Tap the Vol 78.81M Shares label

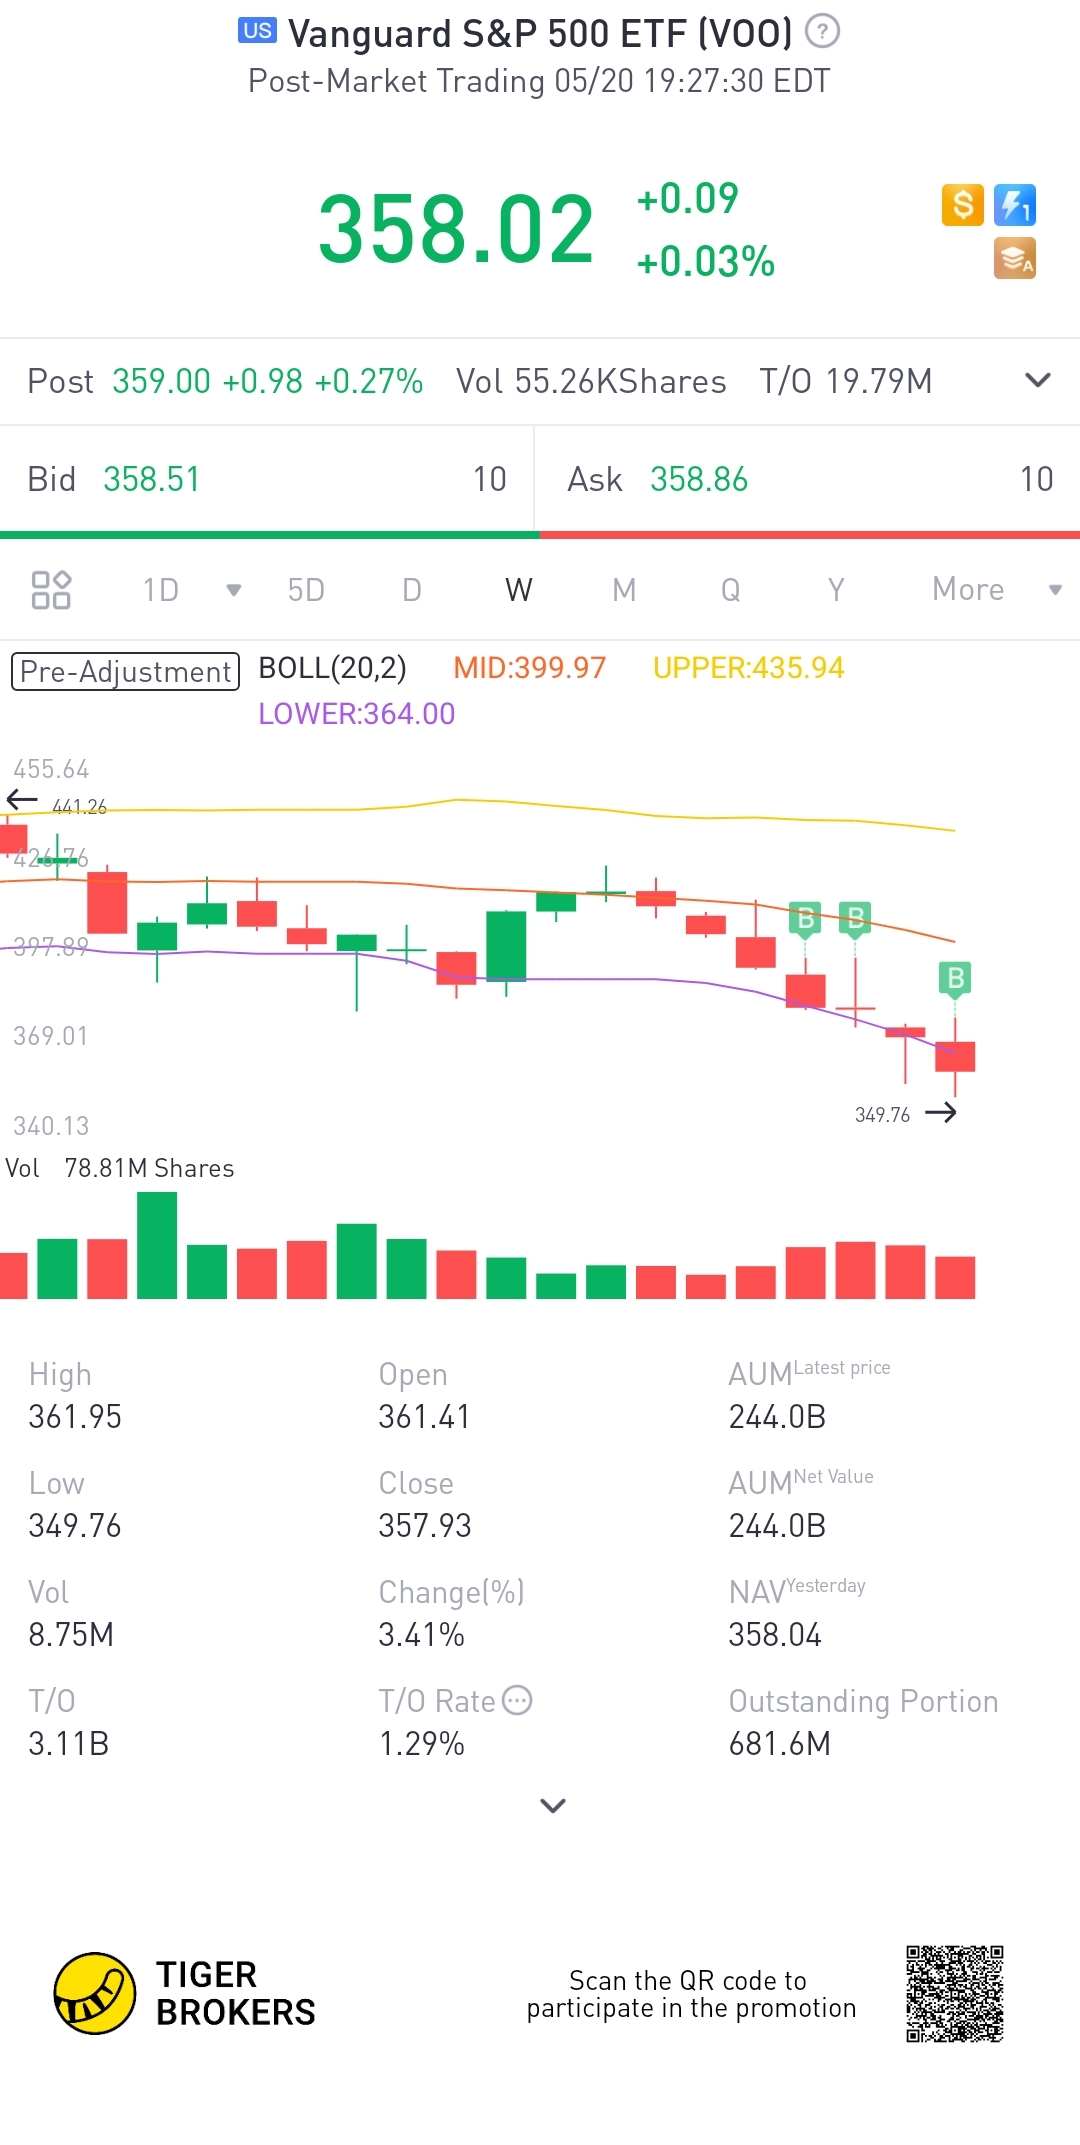pyautogui.click(x=120, y=1168)
